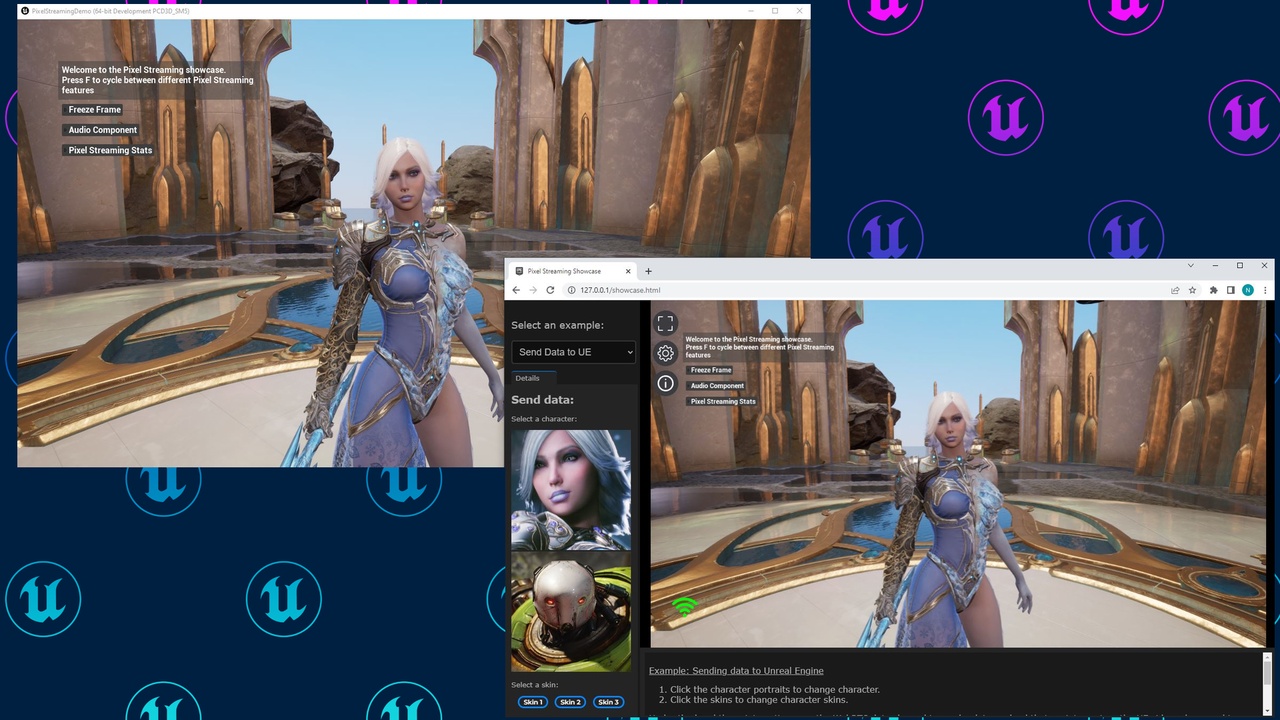Click the instruction line about character portraits
Image resolution: width=1280 pixels, height=720 pixels.
[x=775, y=690]
